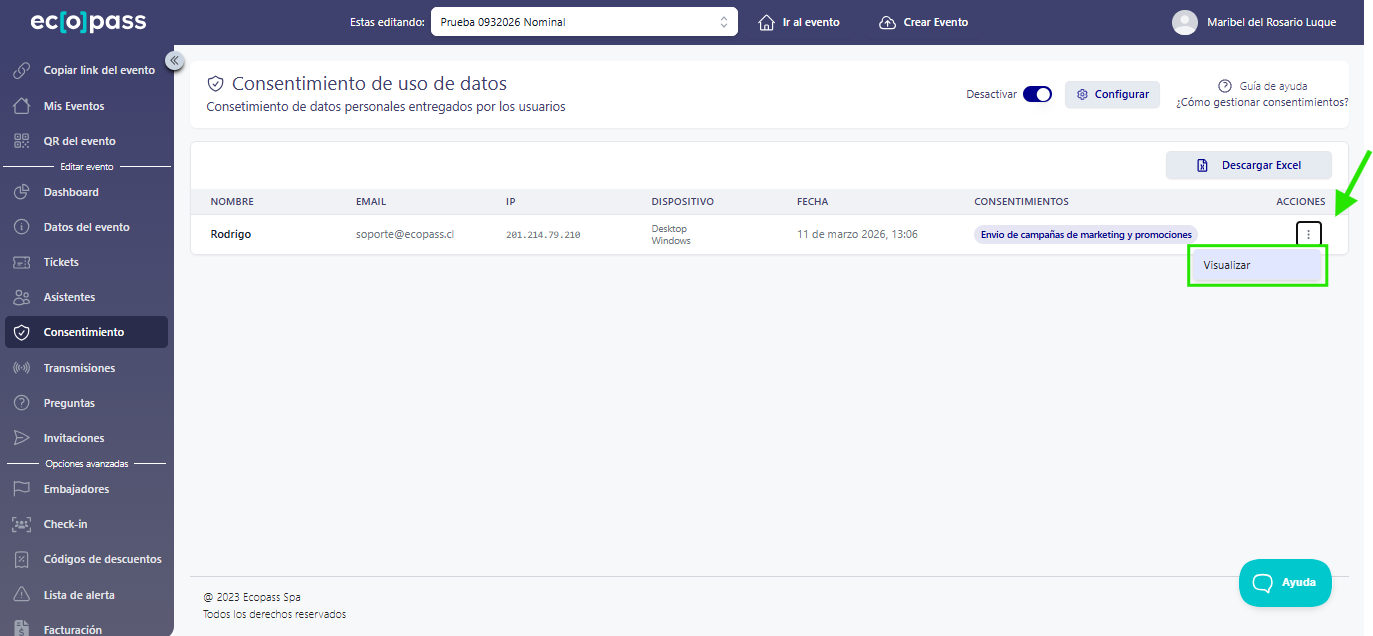Click Descargar Excel button
This screenshot has height=636, width=1373.
point(1249,165)
